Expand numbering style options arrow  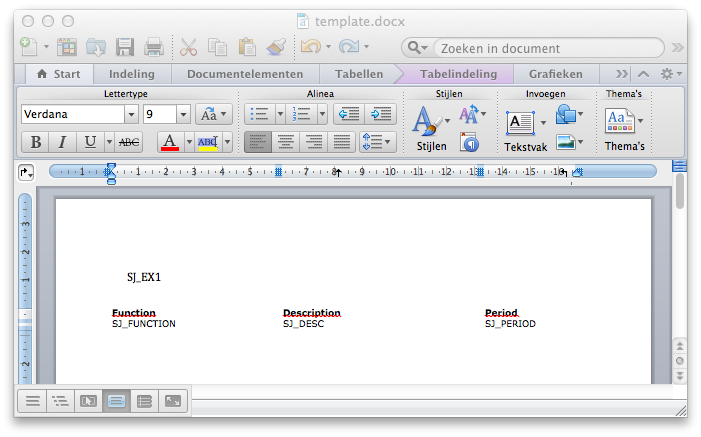[x=322, y=115]
